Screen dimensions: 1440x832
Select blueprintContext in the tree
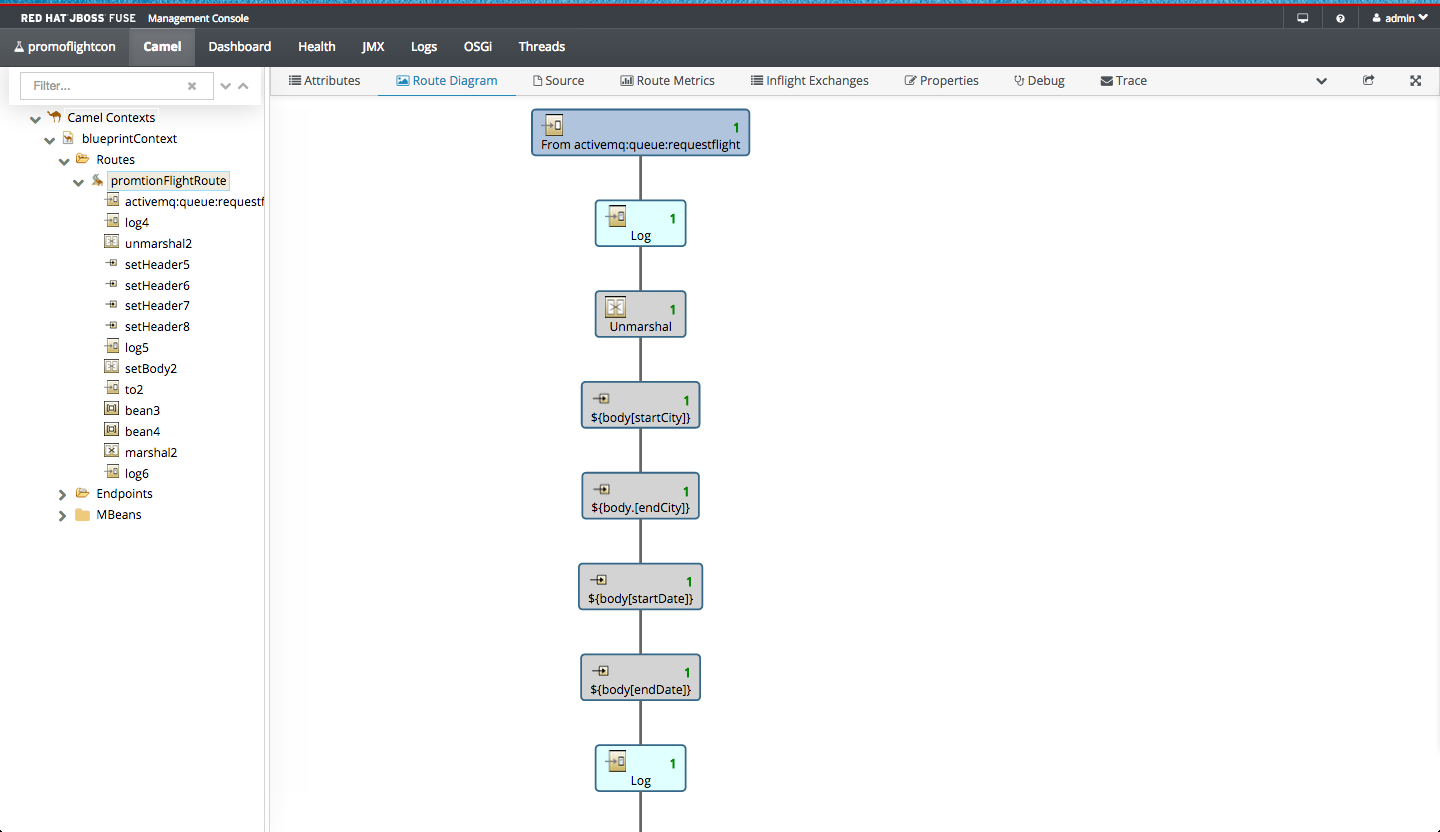pyautogui.click(x=129, y=139)
